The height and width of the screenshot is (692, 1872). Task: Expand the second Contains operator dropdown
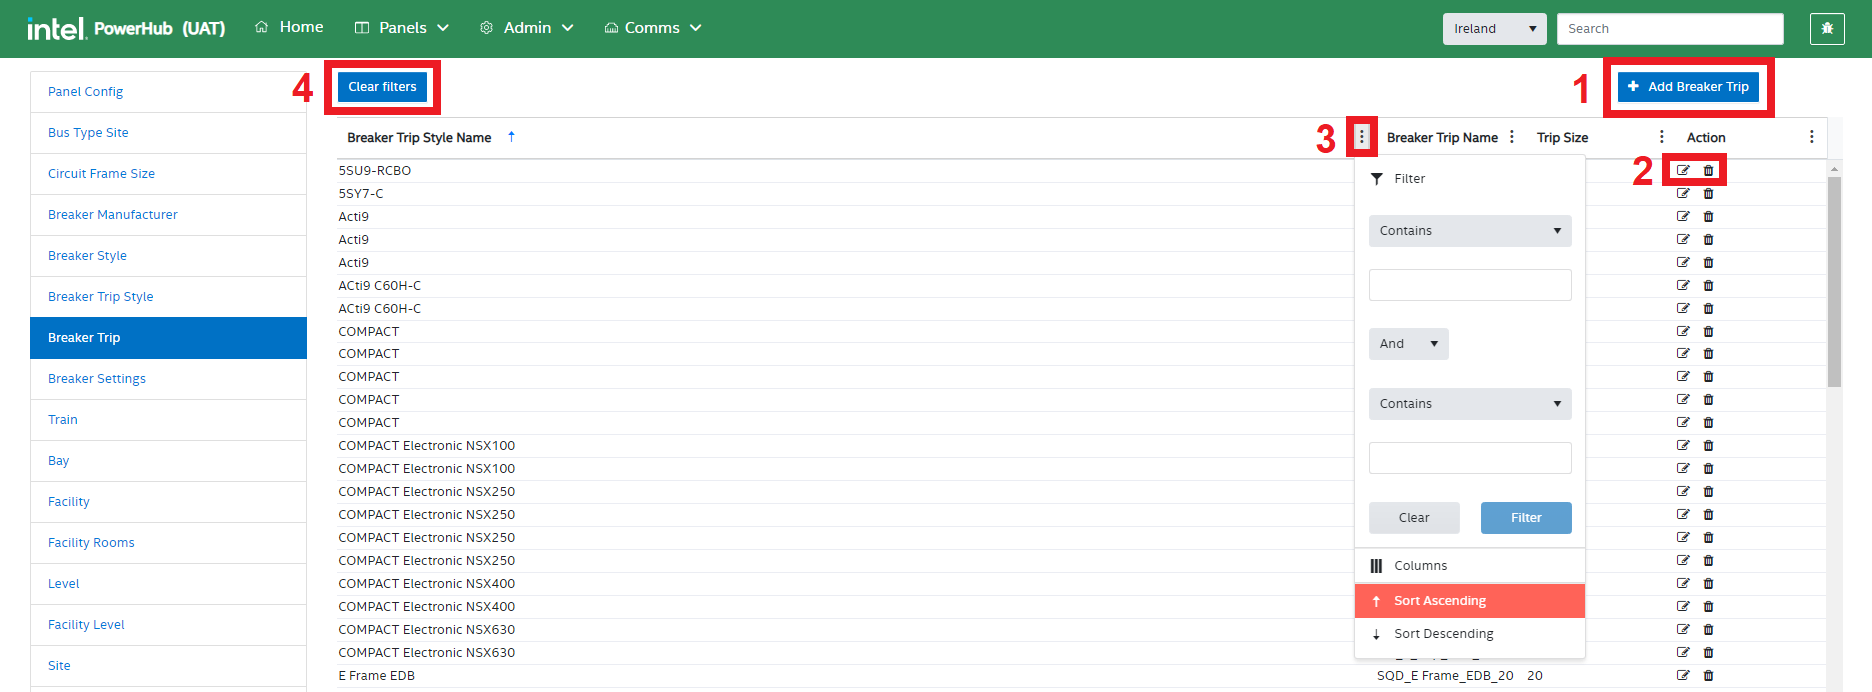tap(1469, 404)
